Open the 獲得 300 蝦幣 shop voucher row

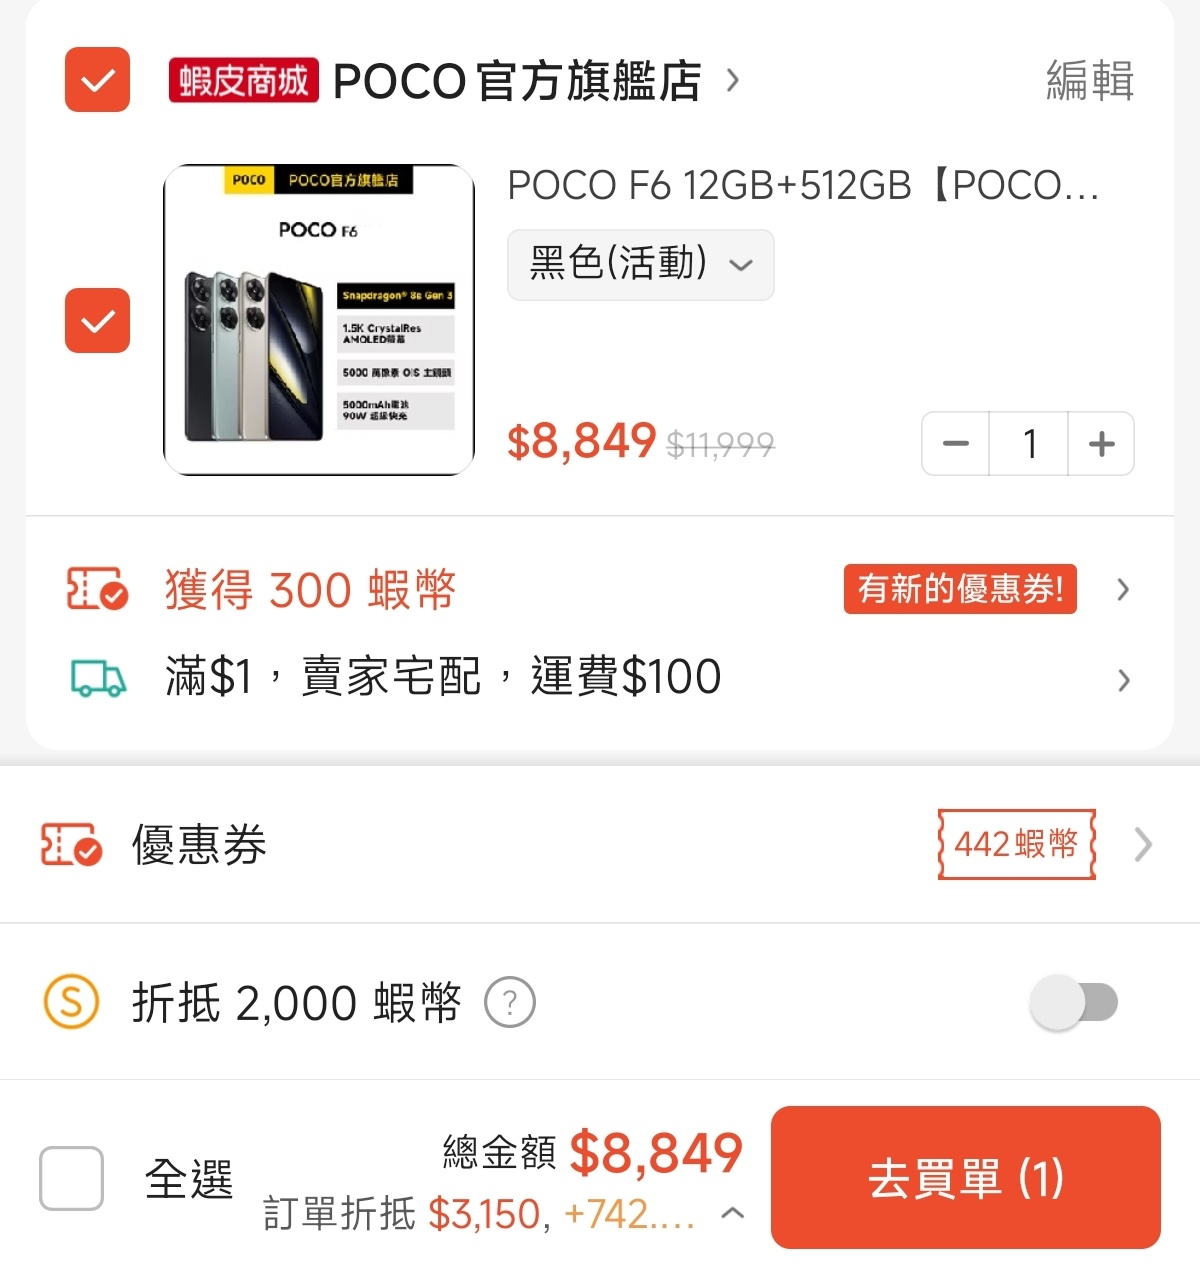[x=600, y=589]
